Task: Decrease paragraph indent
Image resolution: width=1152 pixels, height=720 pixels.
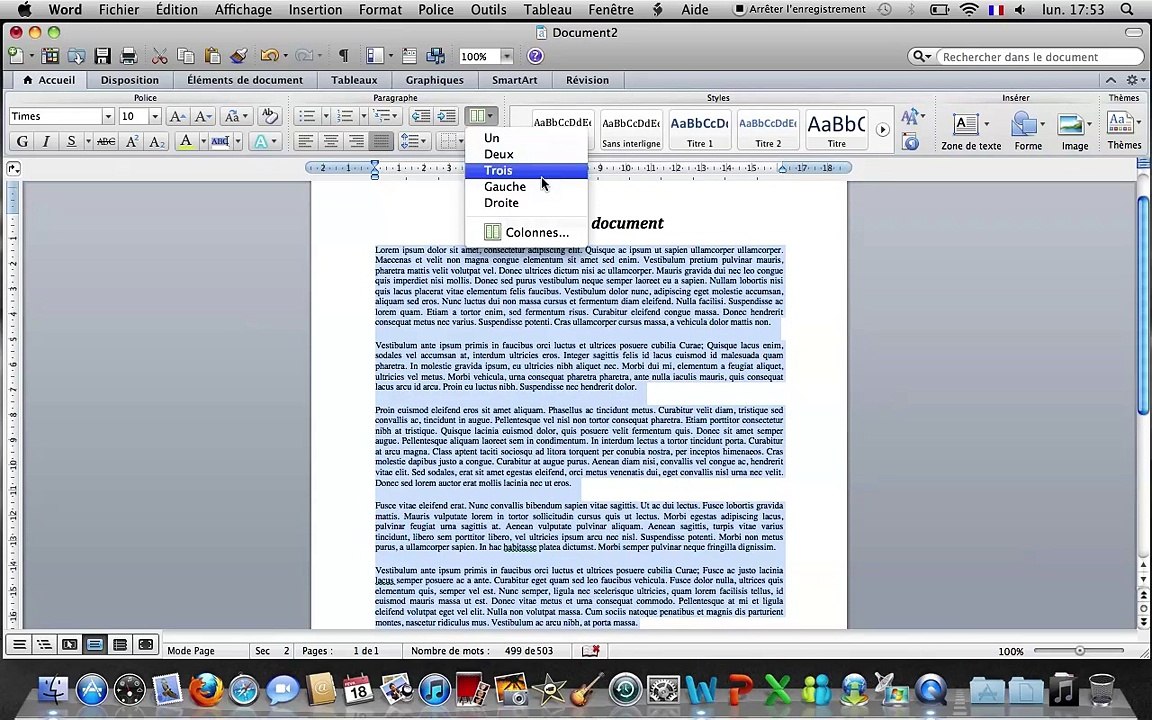Action: [x=420, y=116]
